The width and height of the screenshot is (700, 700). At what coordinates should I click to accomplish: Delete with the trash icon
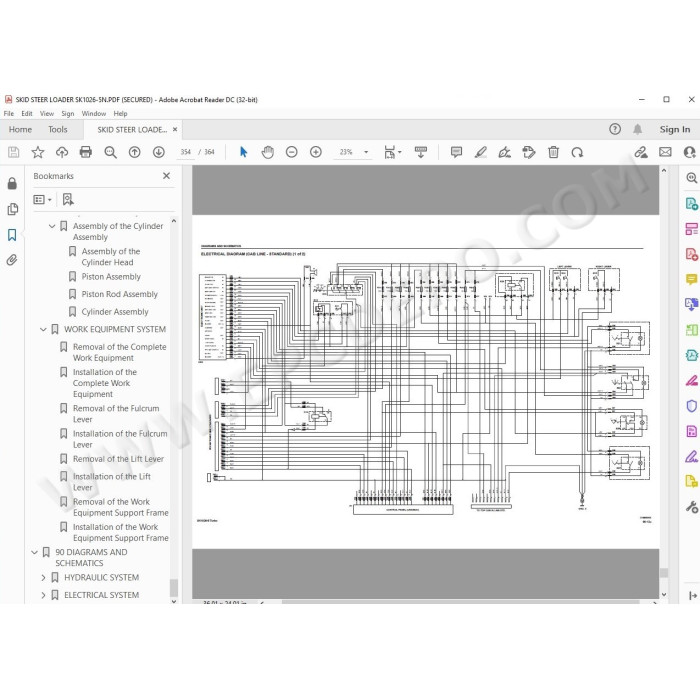[553, 152]
